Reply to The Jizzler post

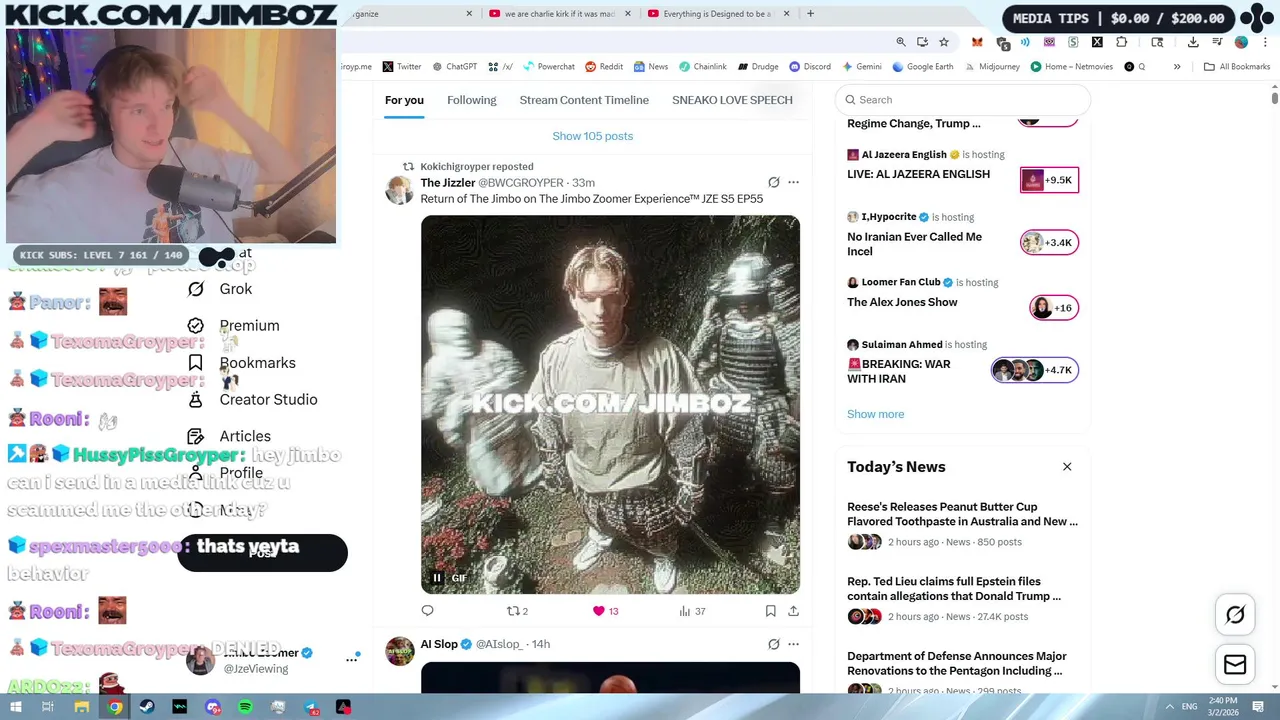coord(428,611)
